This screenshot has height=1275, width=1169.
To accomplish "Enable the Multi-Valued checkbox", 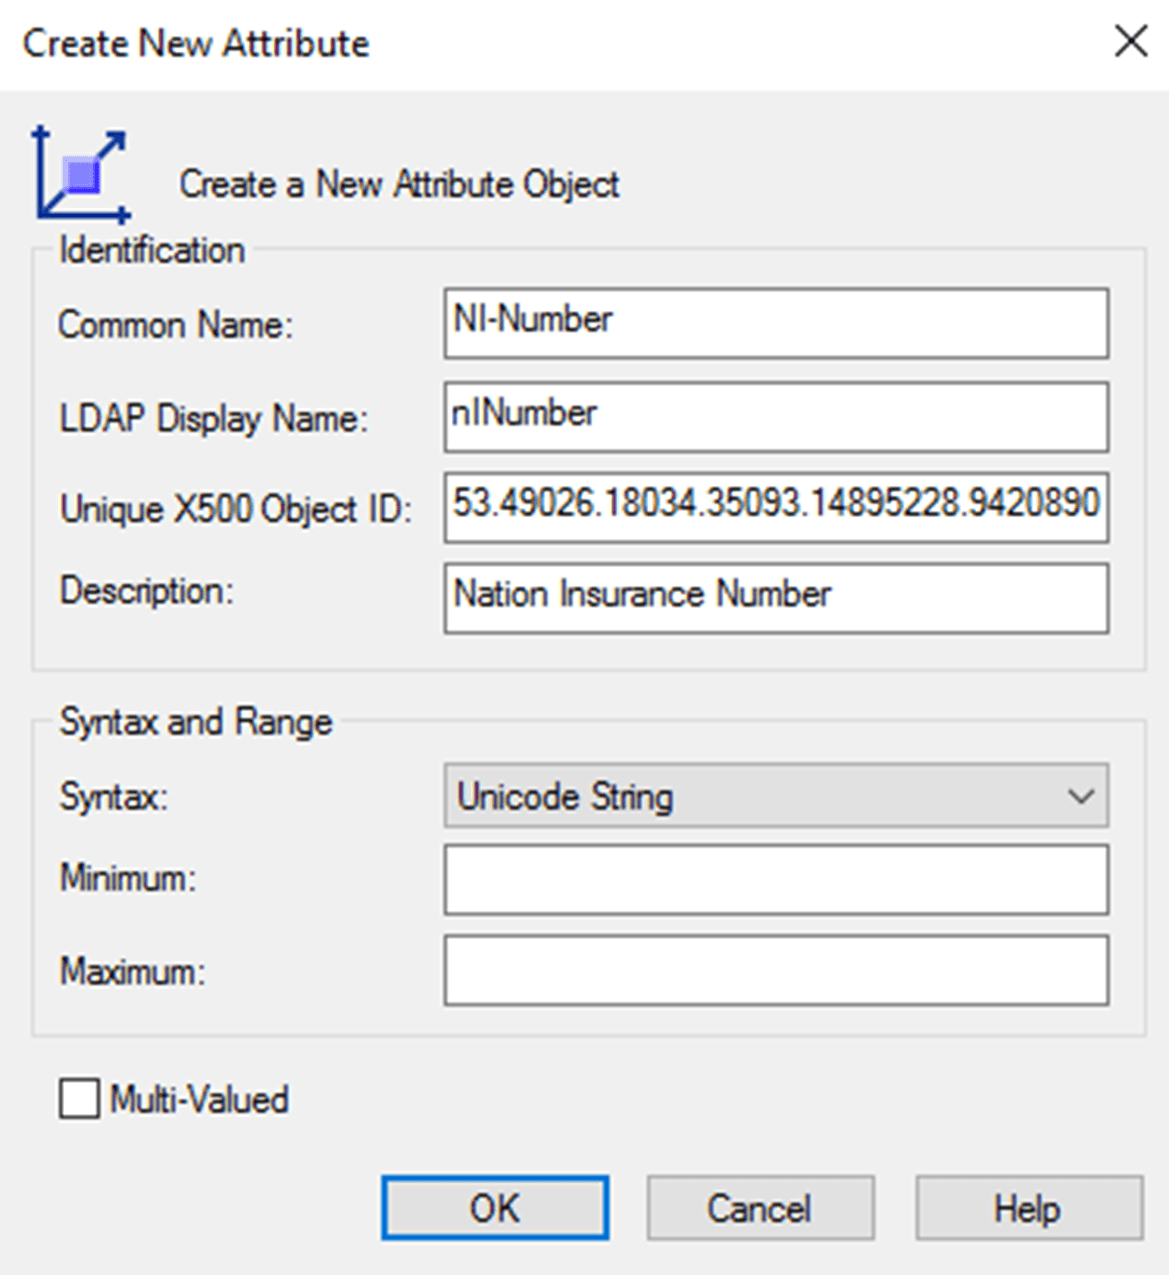I will [x=79, y=1098].
